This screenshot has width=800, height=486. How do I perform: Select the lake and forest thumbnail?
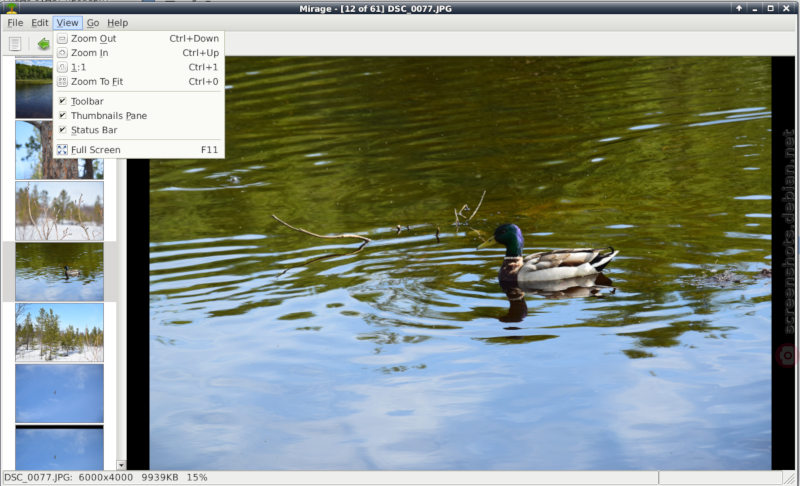34,89
